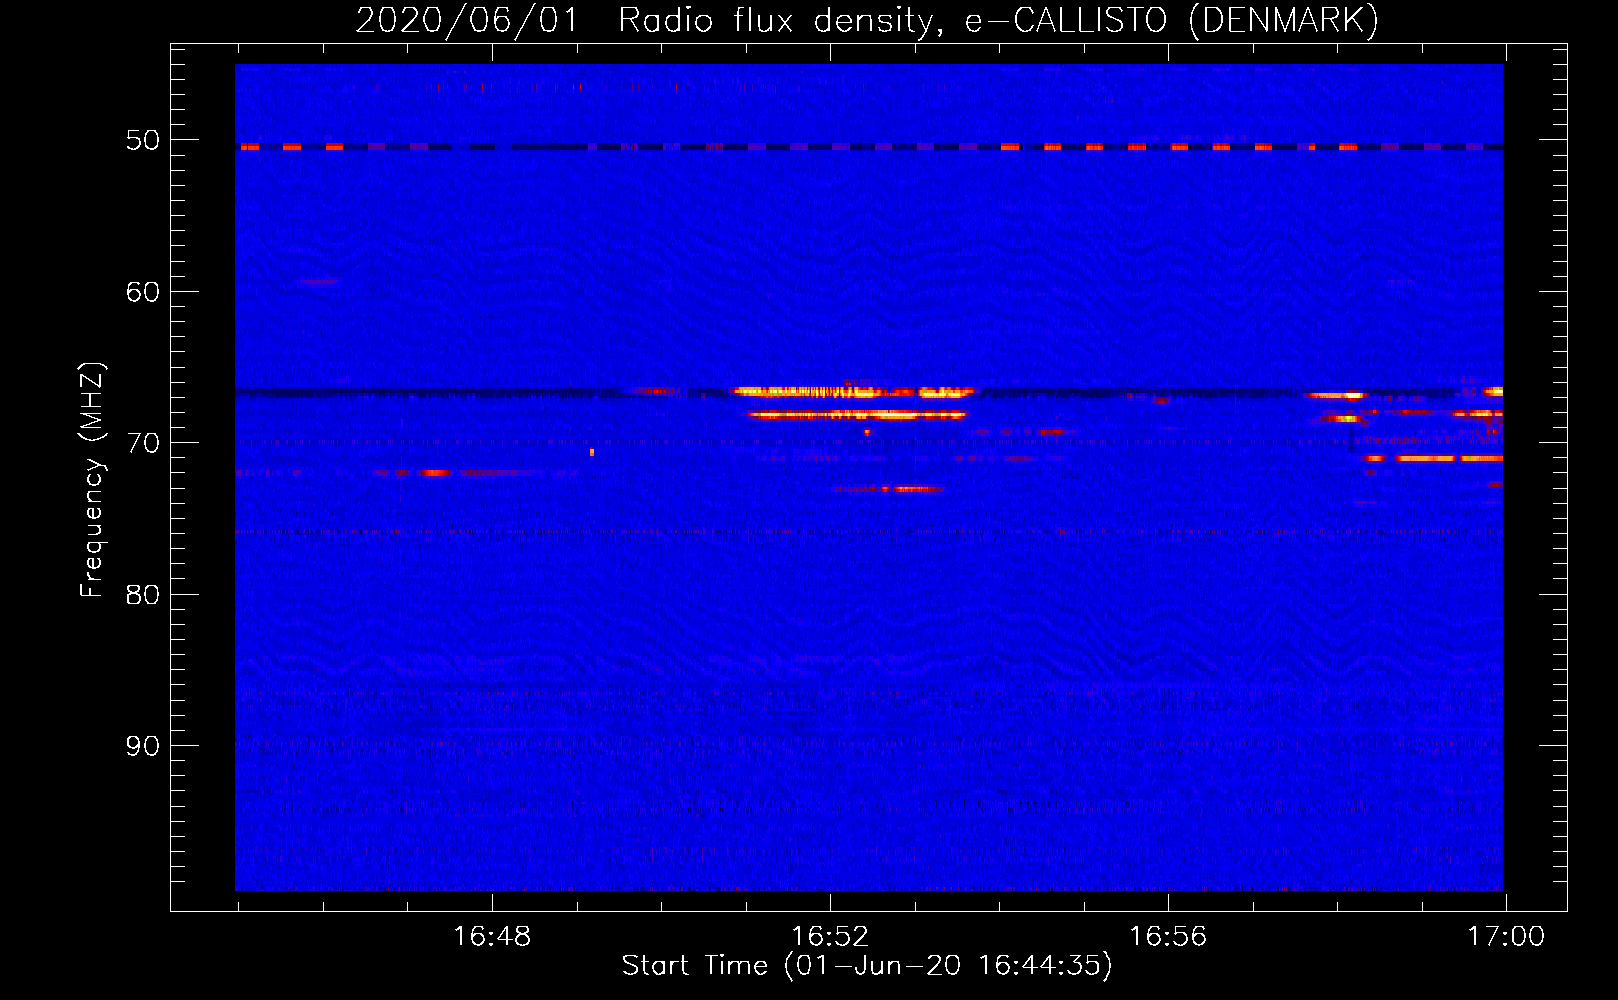
Task: Click the 17:00 time tick label
Action: pyautogui.click(x=1506, y=937)
